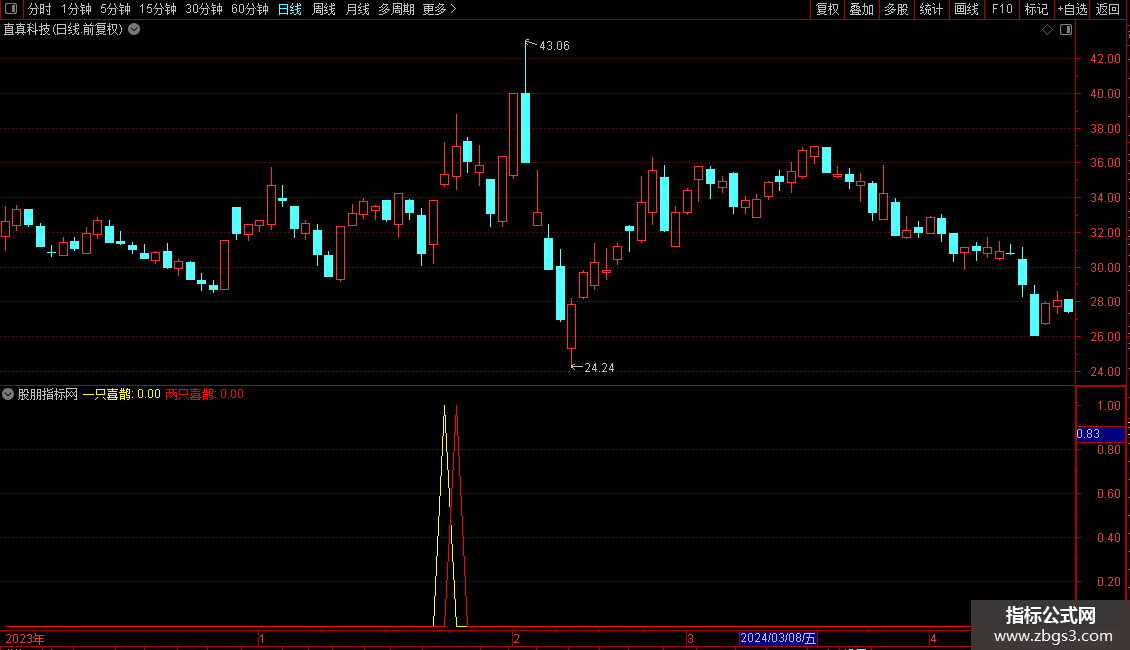Click the diamond icon above price axis
The height and width of the screenshot is (650, 1130).
[x=1048, y=30]
